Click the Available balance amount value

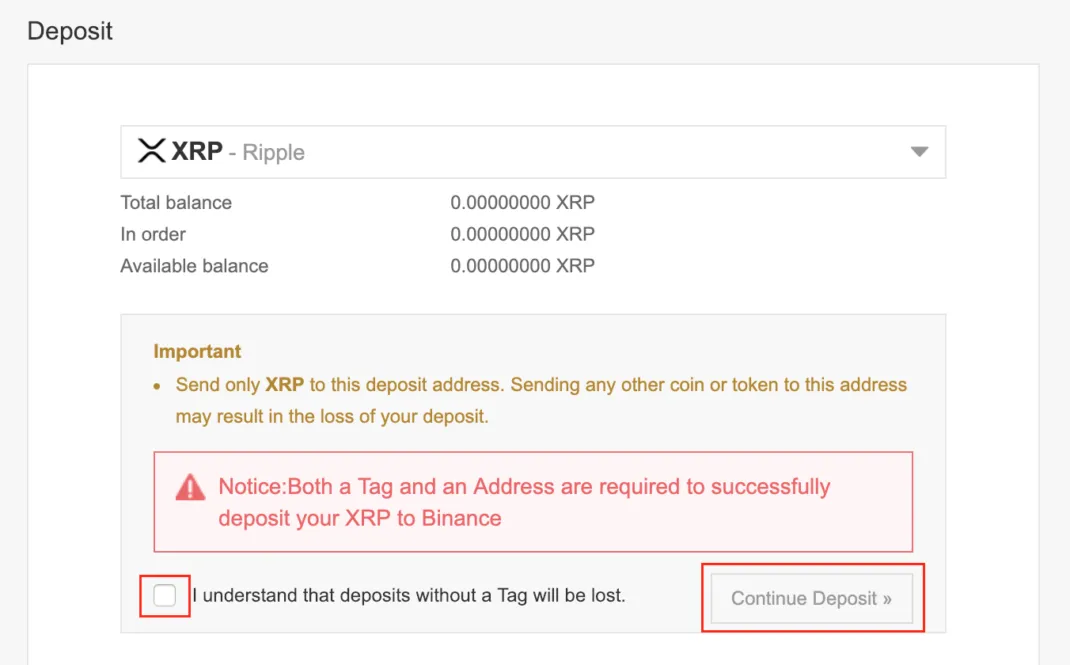click(522, 265)
